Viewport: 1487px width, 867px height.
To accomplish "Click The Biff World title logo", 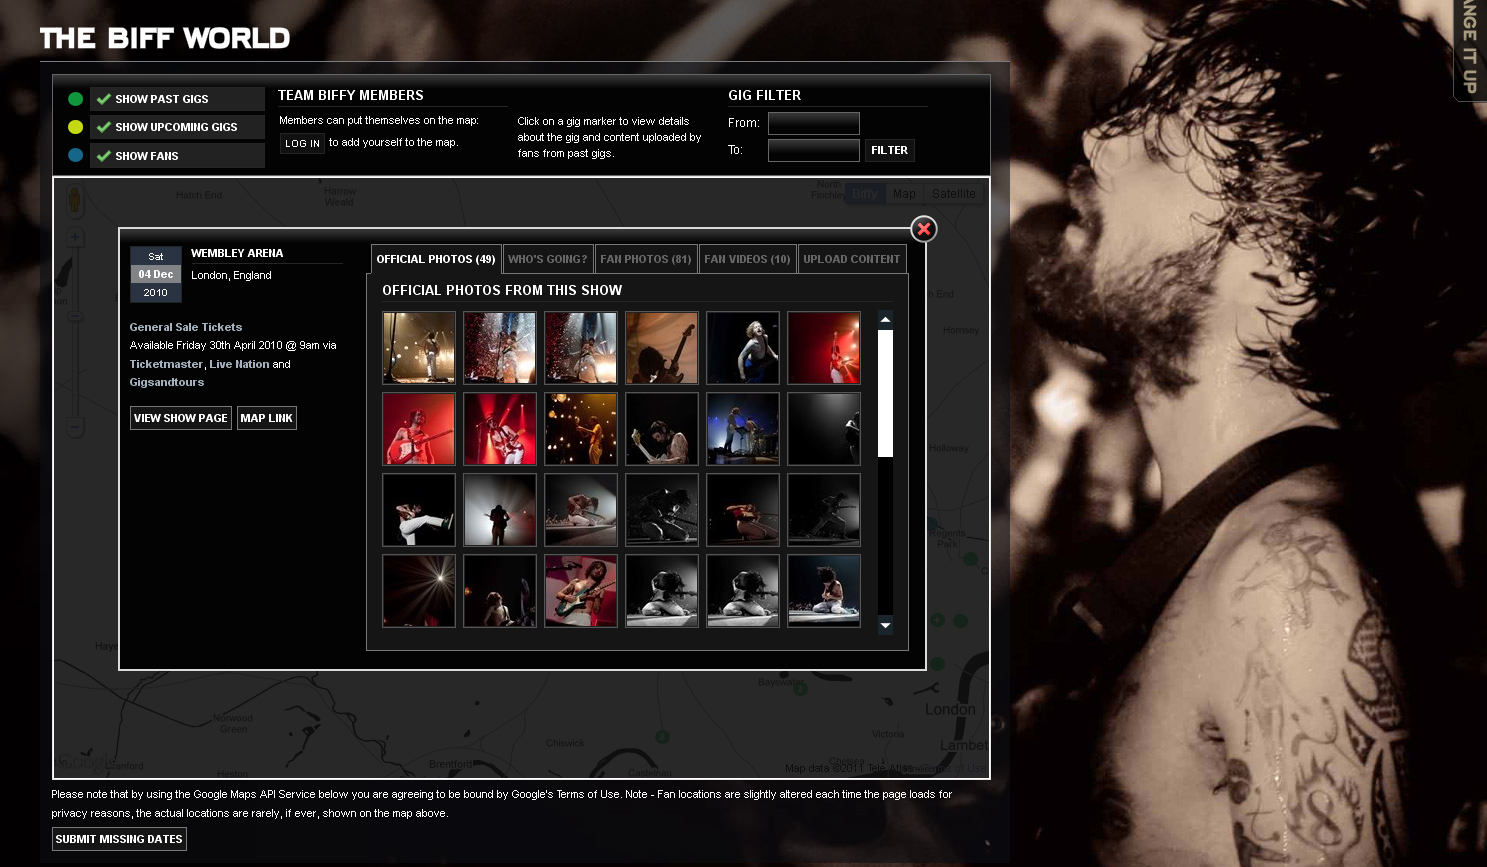I will click(x=165, y=39).
